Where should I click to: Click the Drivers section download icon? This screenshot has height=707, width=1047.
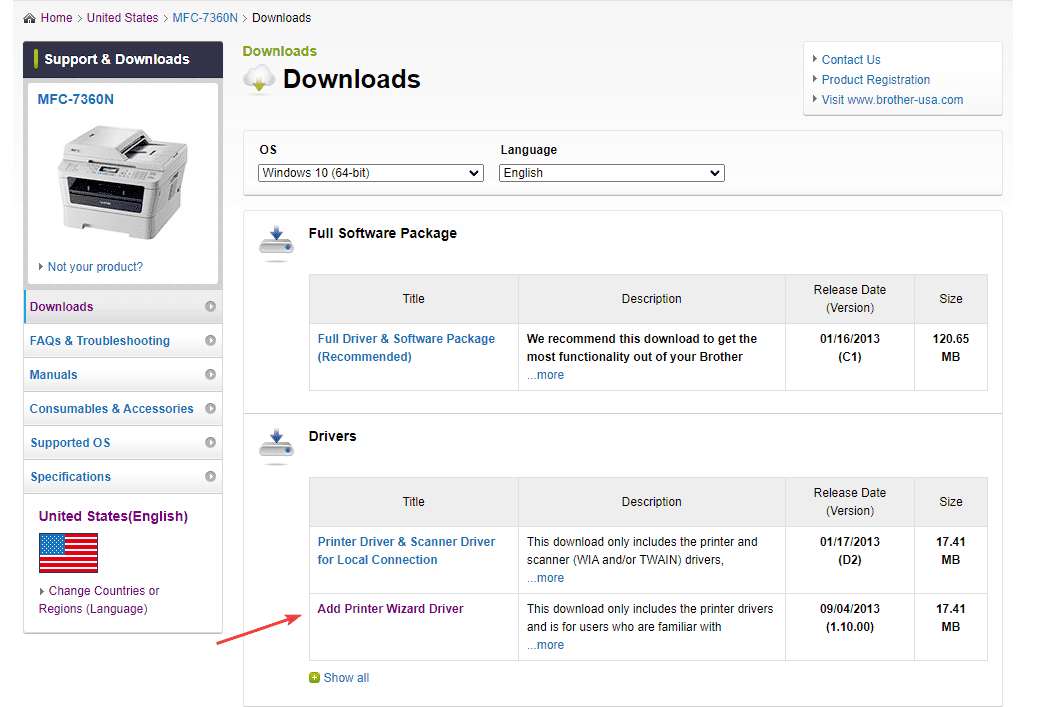(275, 444)
